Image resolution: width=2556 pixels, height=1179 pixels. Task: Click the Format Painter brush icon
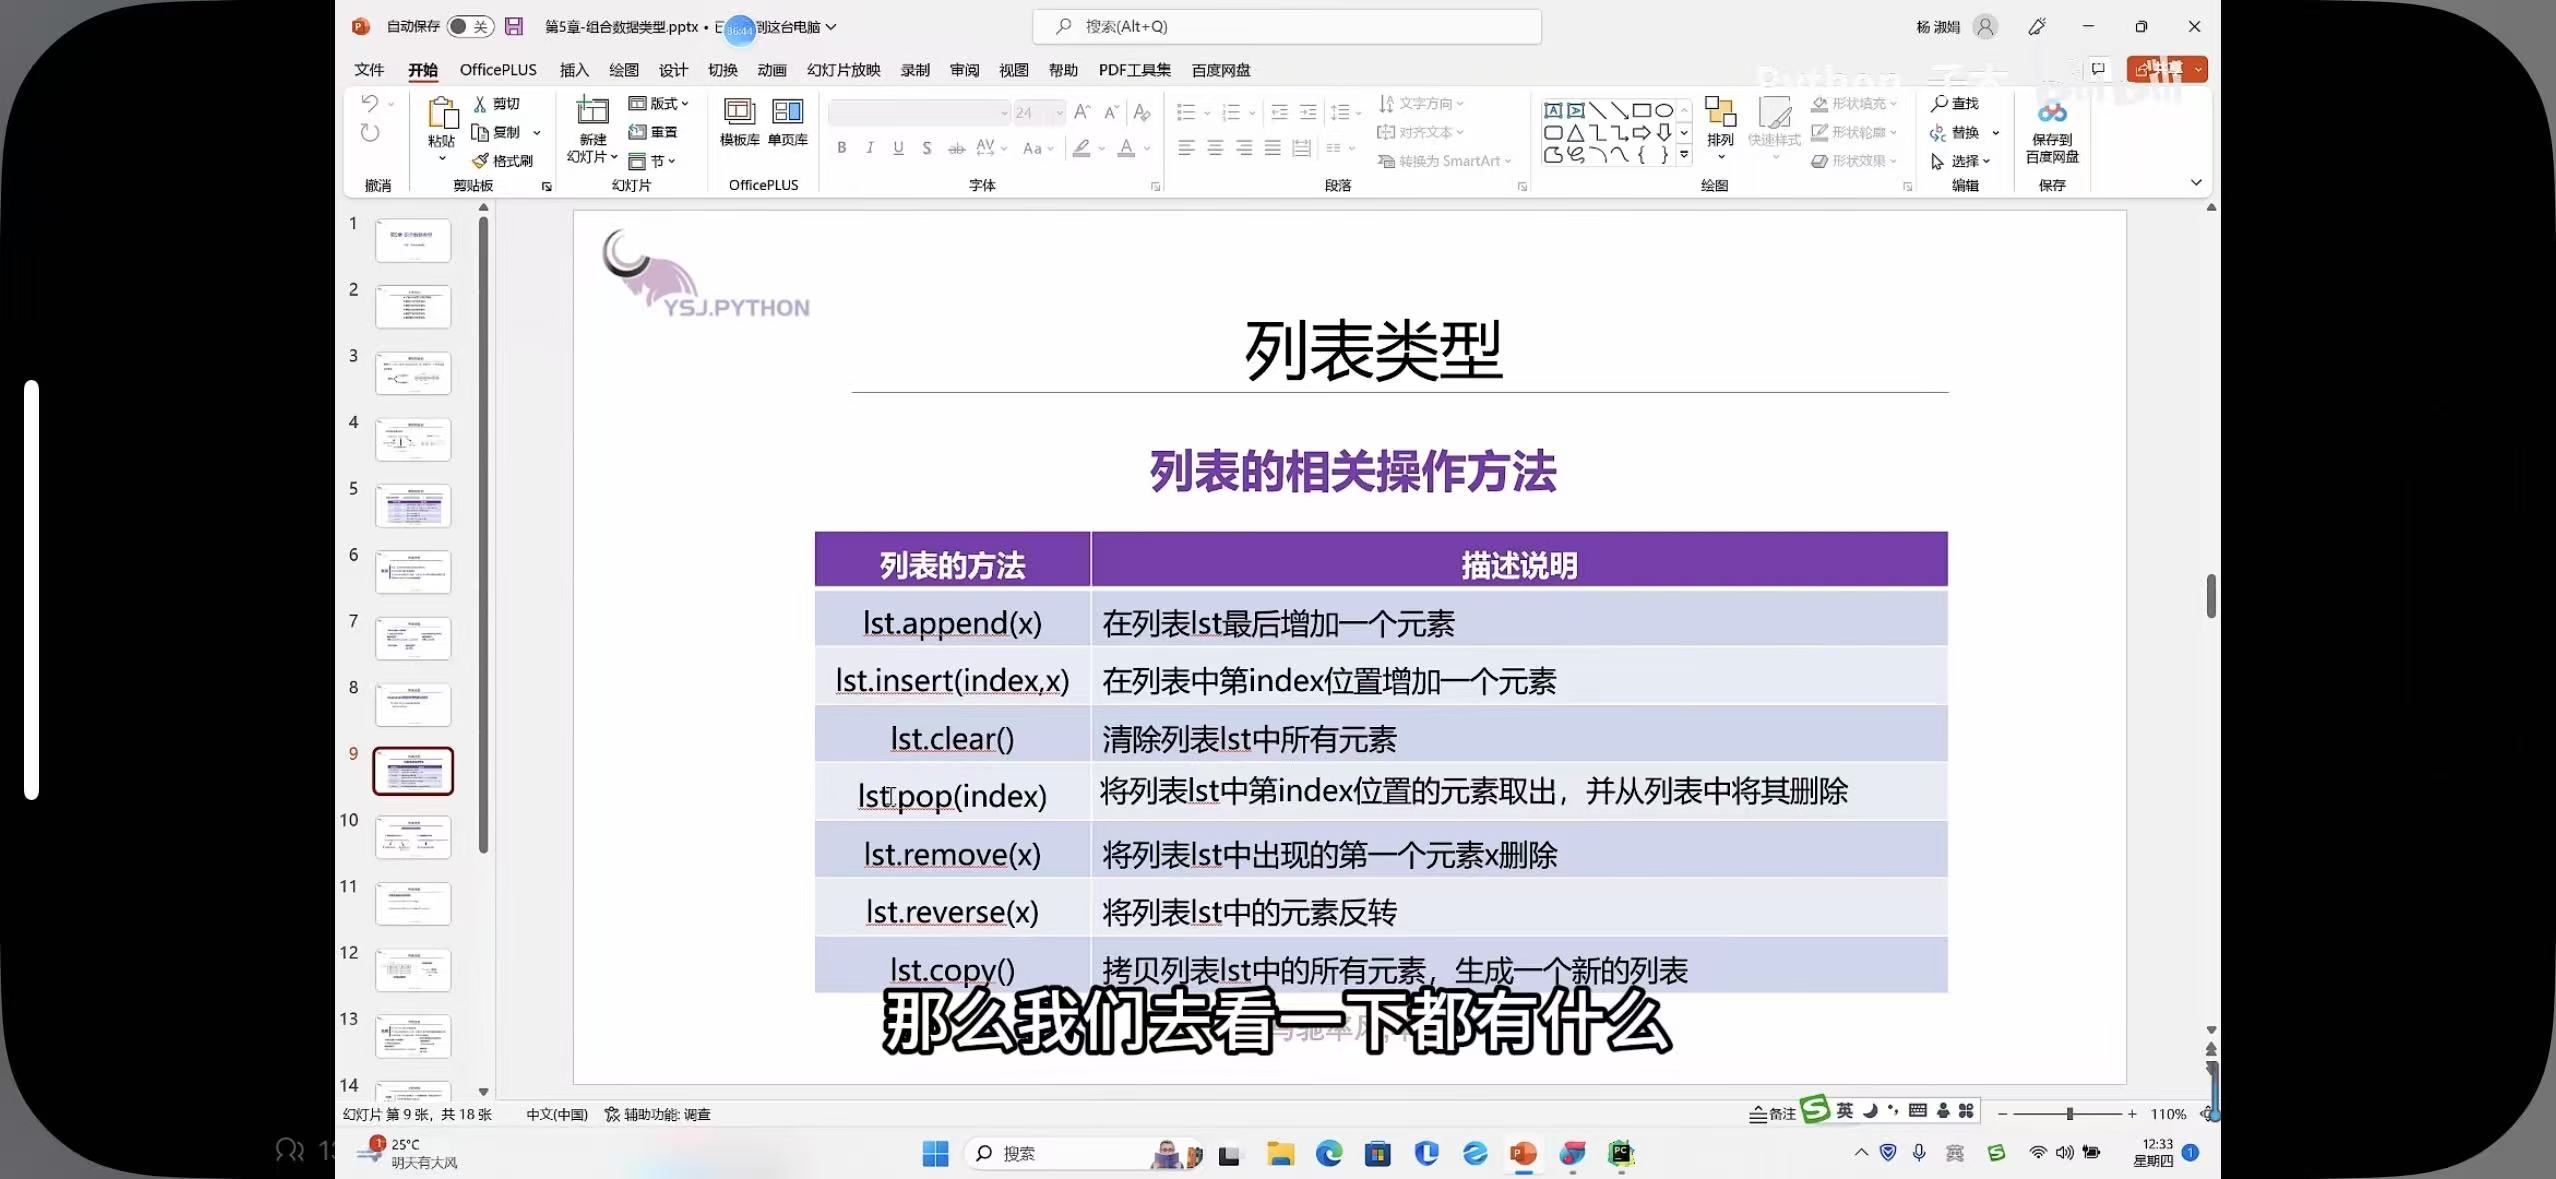point(481,161)
